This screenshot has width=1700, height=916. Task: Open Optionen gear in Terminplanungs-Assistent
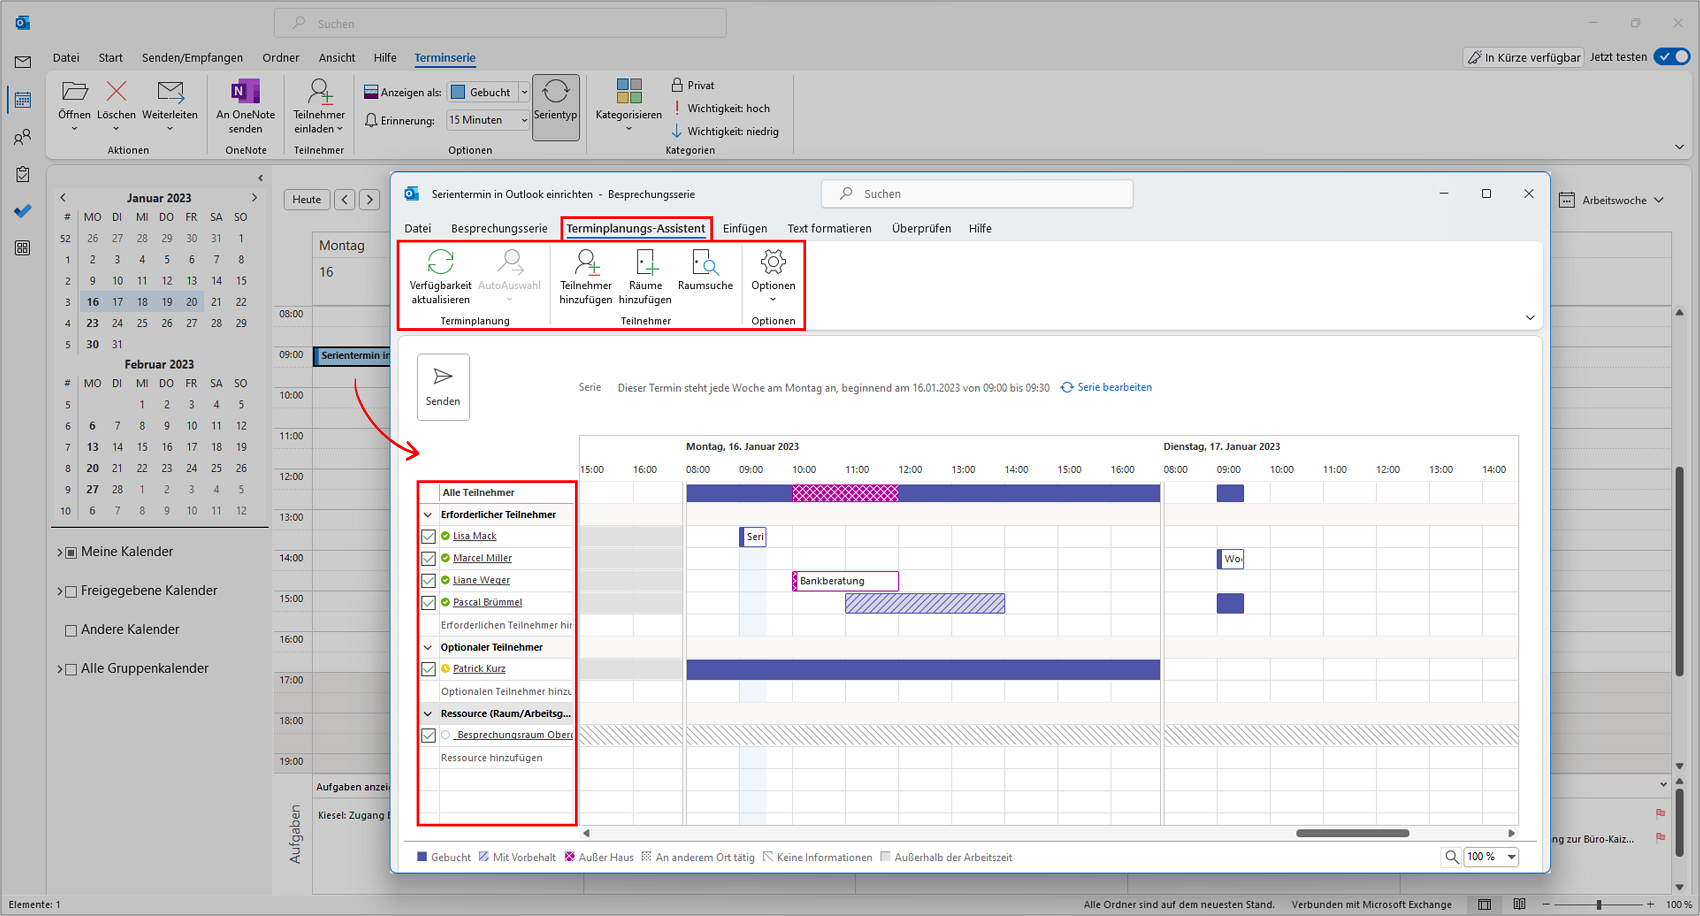coord(773,262)
